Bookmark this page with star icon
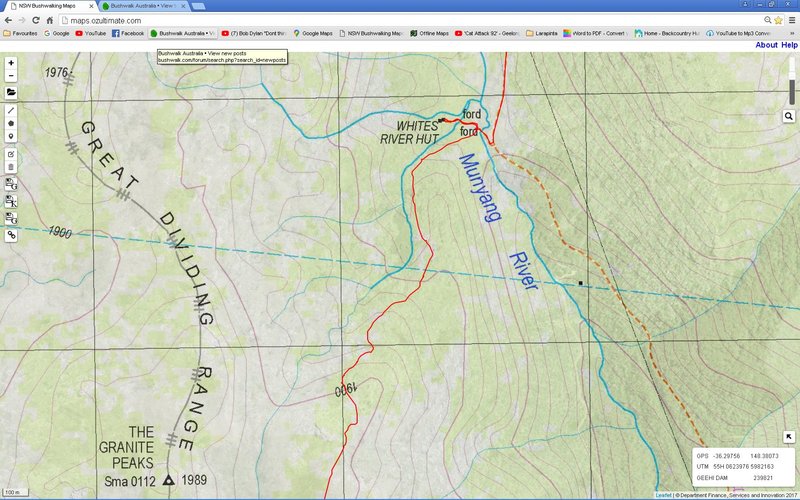 click(778, 20)
